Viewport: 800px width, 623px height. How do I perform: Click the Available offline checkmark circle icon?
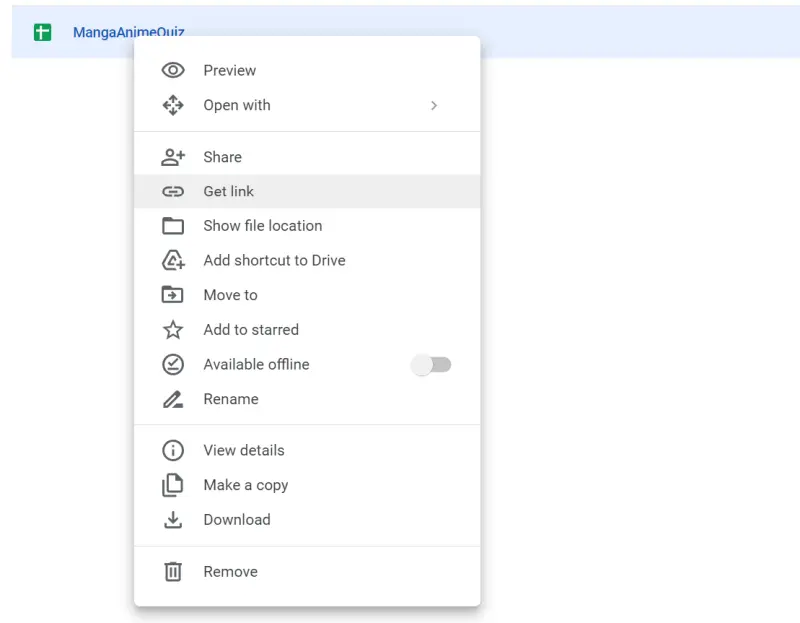173,365
